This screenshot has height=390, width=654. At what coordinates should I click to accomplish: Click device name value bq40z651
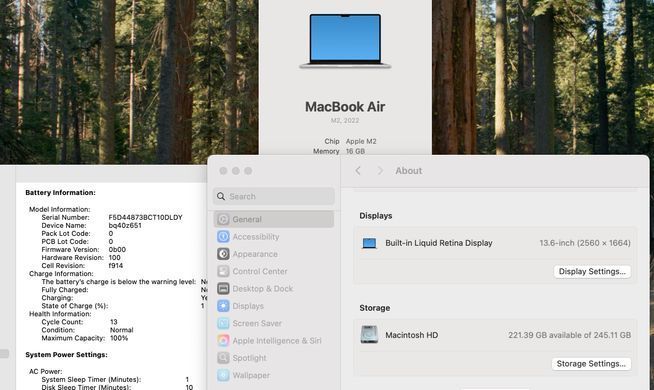click(125, 225)
